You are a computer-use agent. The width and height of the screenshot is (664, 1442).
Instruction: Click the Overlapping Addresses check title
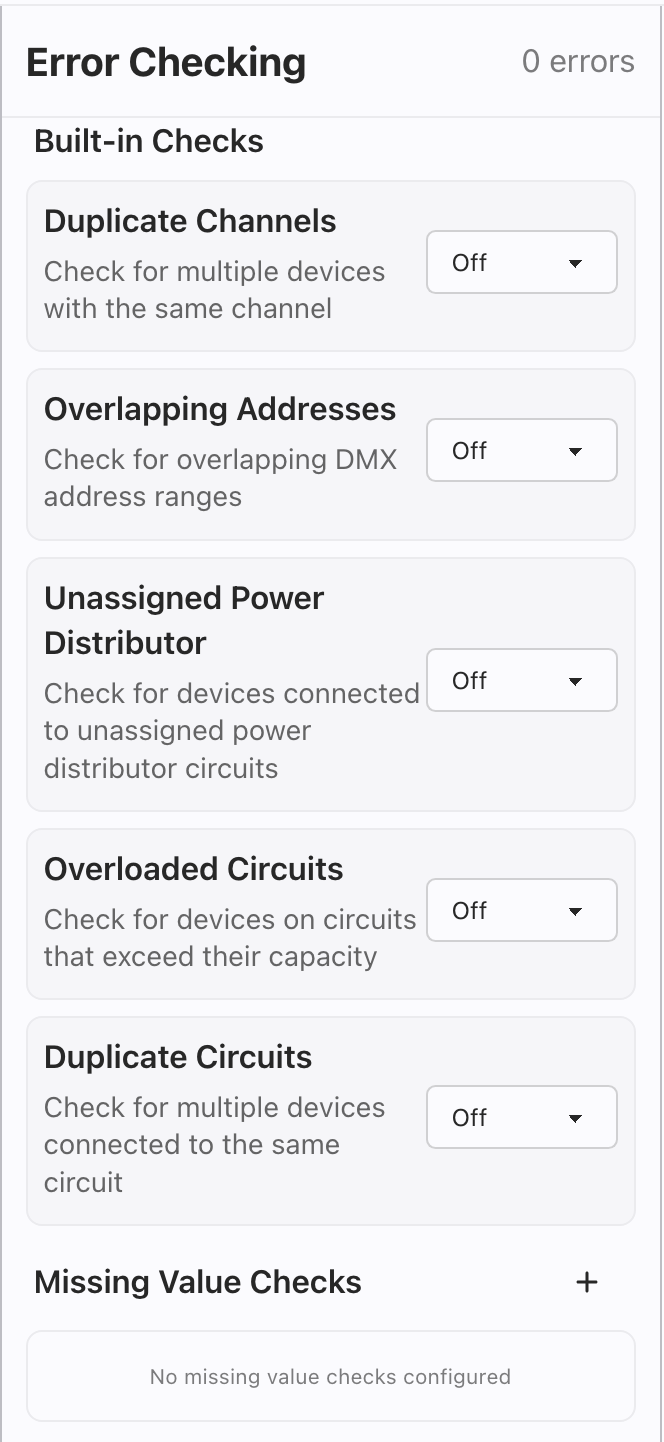(x=220, y=409)
